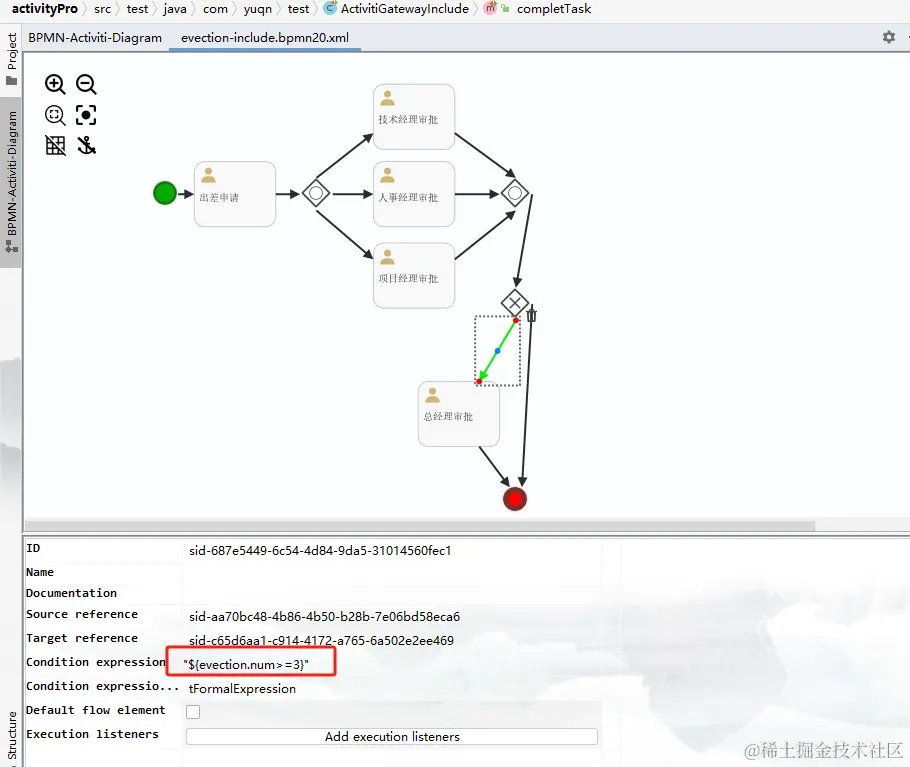The image size is (910, 767).
Task: Click the blue midpoint of the green sequence flow
Action: pyautogui.click(x=497, y=351)
